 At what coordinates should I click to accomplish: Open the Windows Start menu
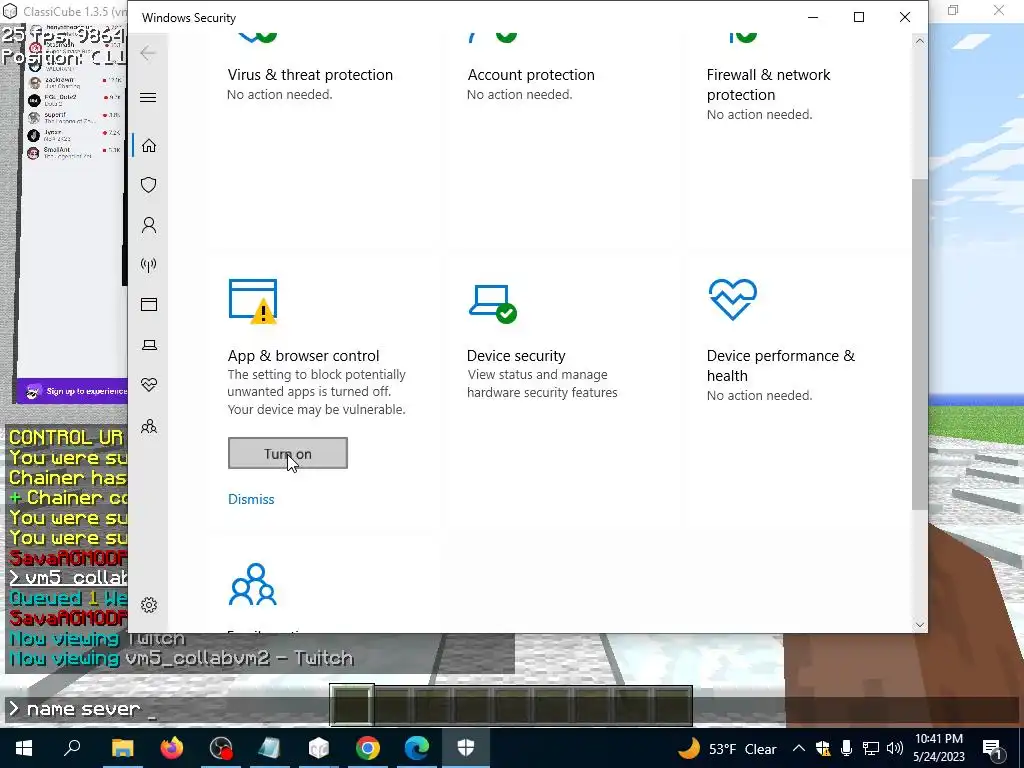(24, 748)
